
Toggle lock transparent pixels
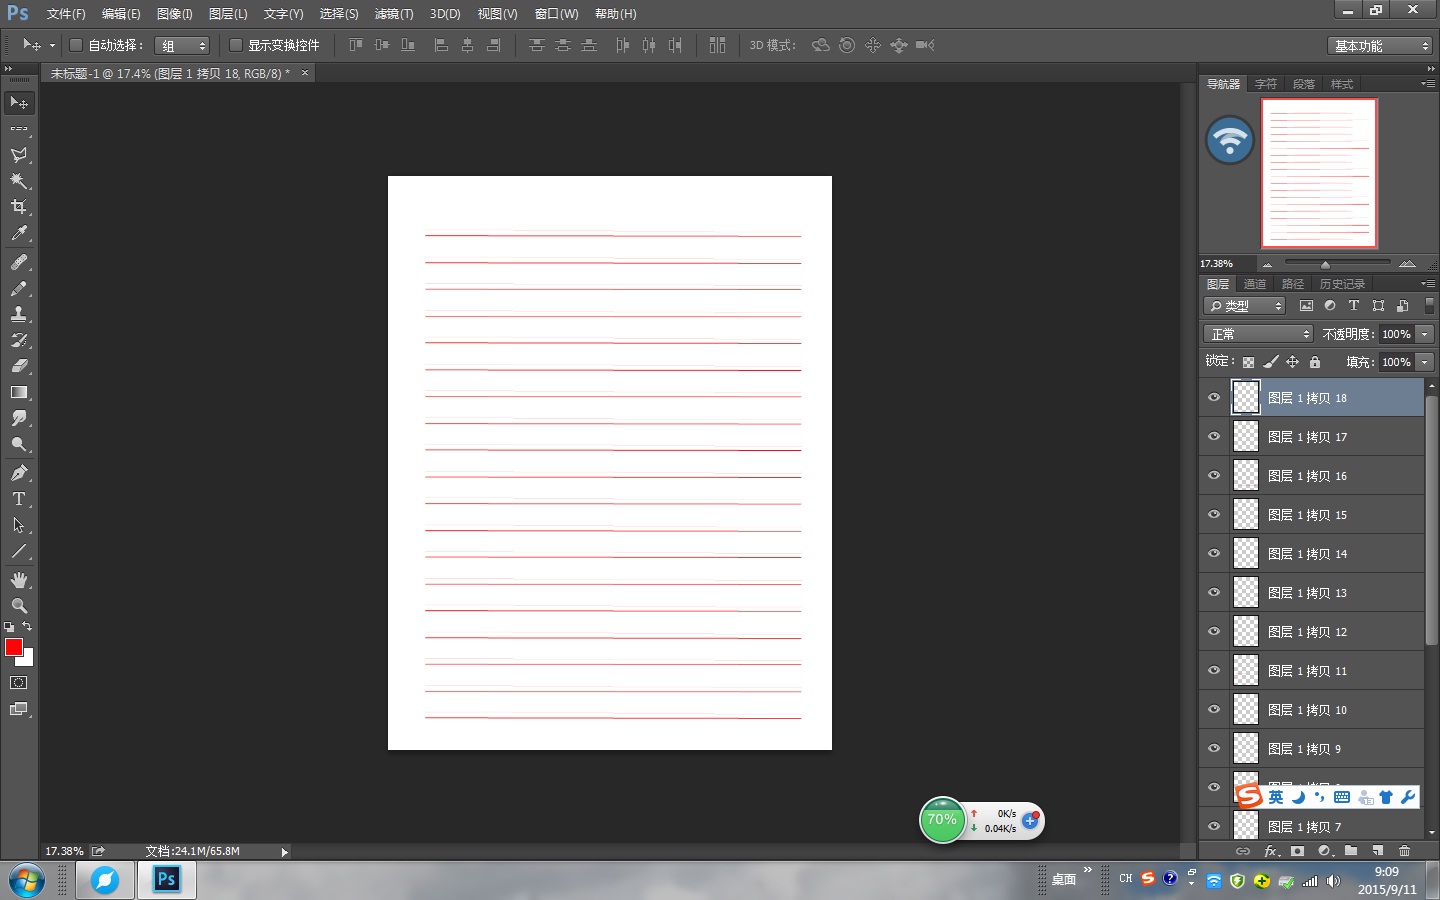click(1248, 362)
